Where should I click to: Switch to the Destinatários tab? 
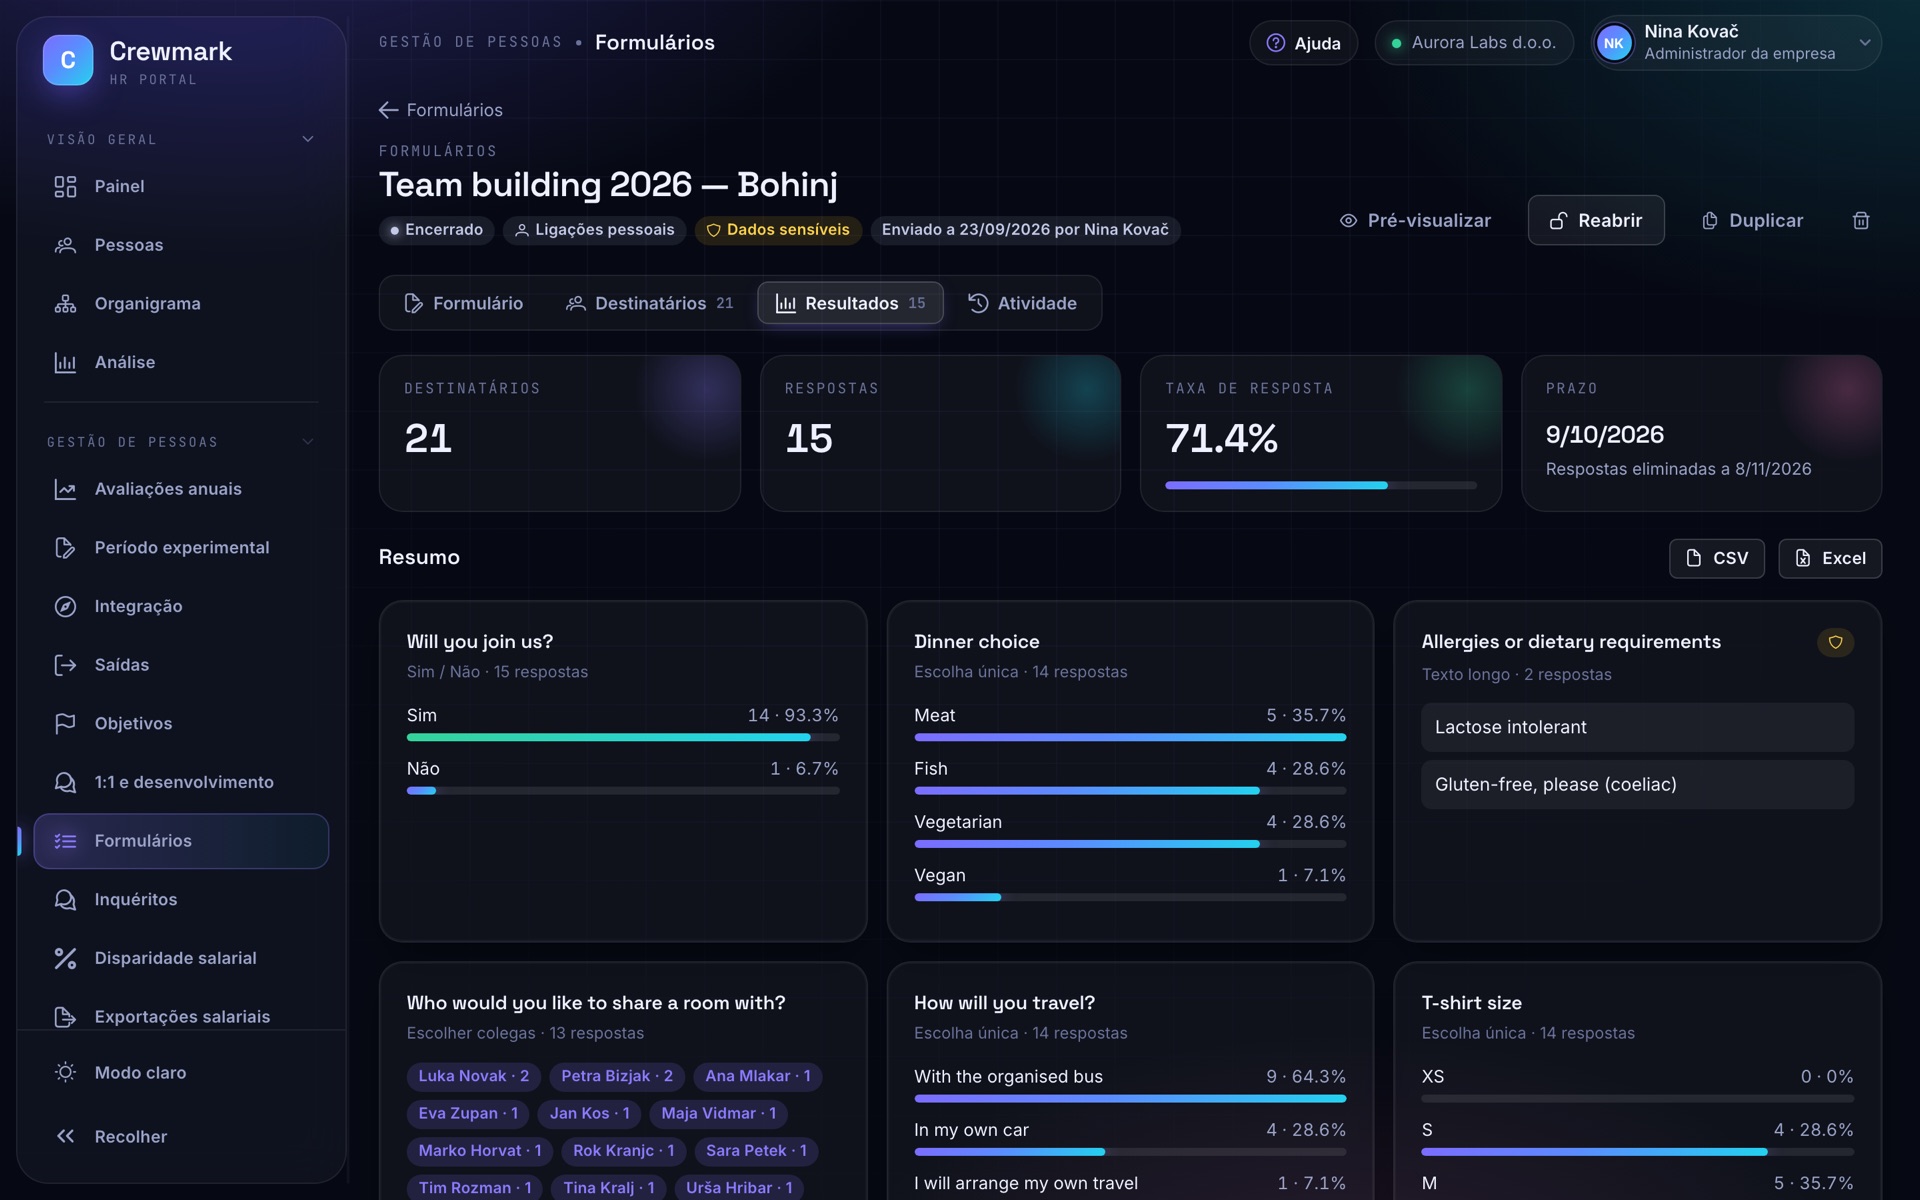650,303
